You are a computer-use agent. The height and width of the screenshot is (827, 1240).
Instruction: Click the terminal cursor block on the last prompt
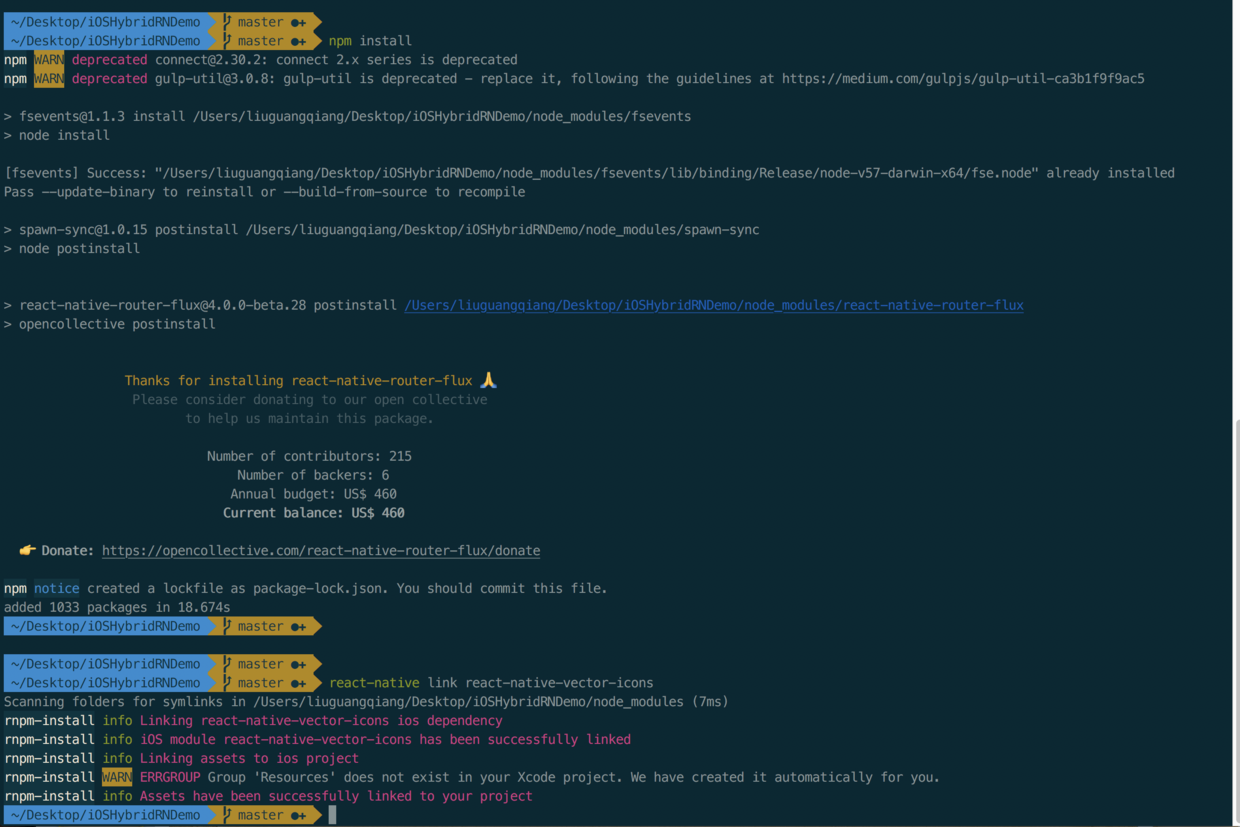point(332,816)
